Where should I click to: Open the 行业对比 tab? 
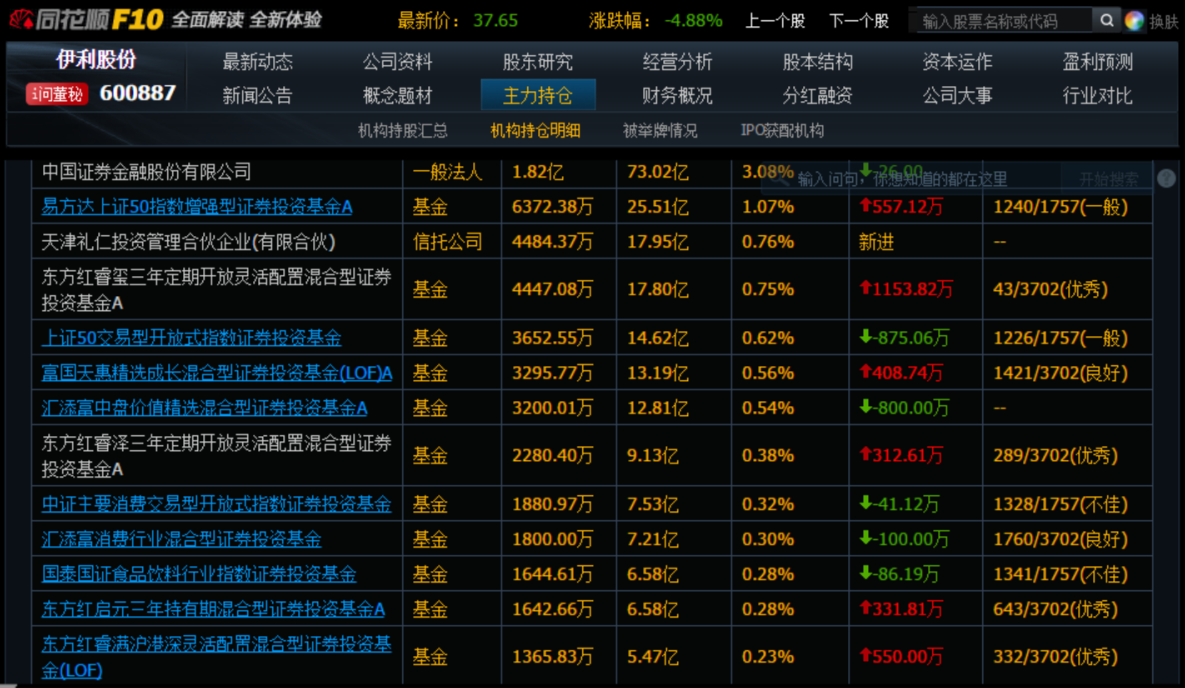coord(1097,95)
